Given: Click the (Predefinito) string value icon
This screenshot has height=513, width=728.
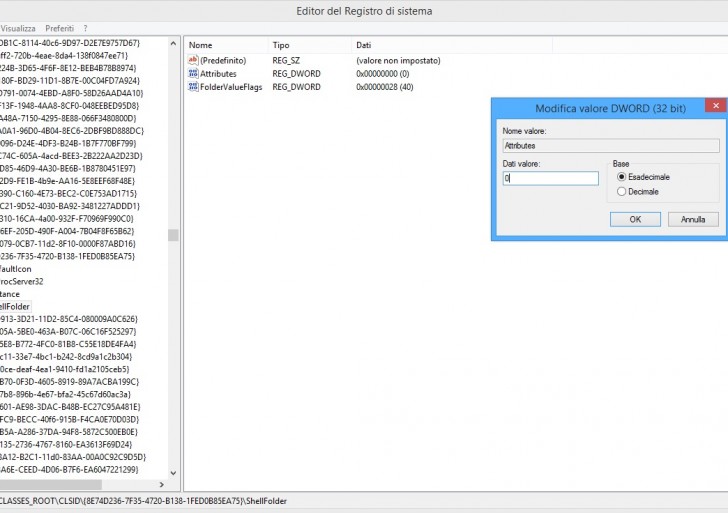Looking at the screenshot, I should [193, 61].
